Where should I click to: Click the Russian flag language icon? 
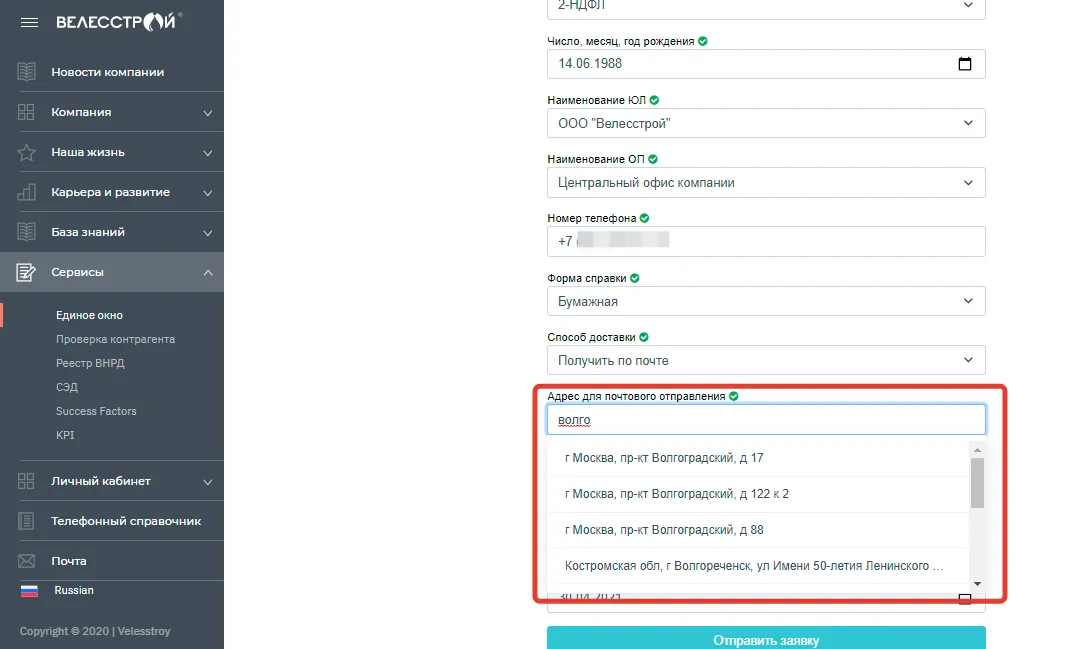(29, 590)
